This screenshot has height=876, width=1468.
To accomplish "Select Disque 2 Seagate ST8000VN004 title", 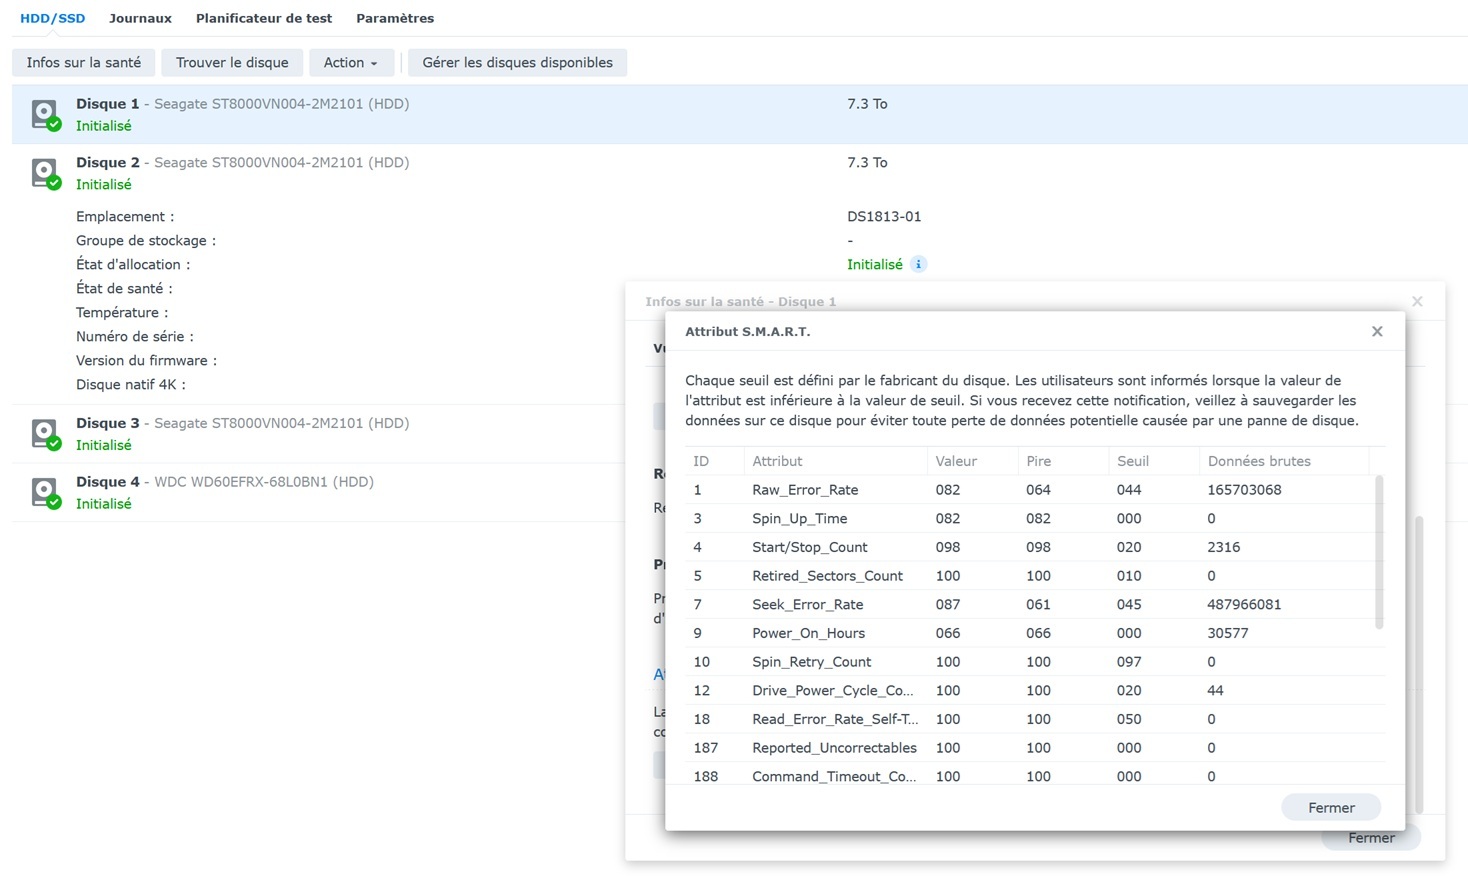I will point(242,162).
